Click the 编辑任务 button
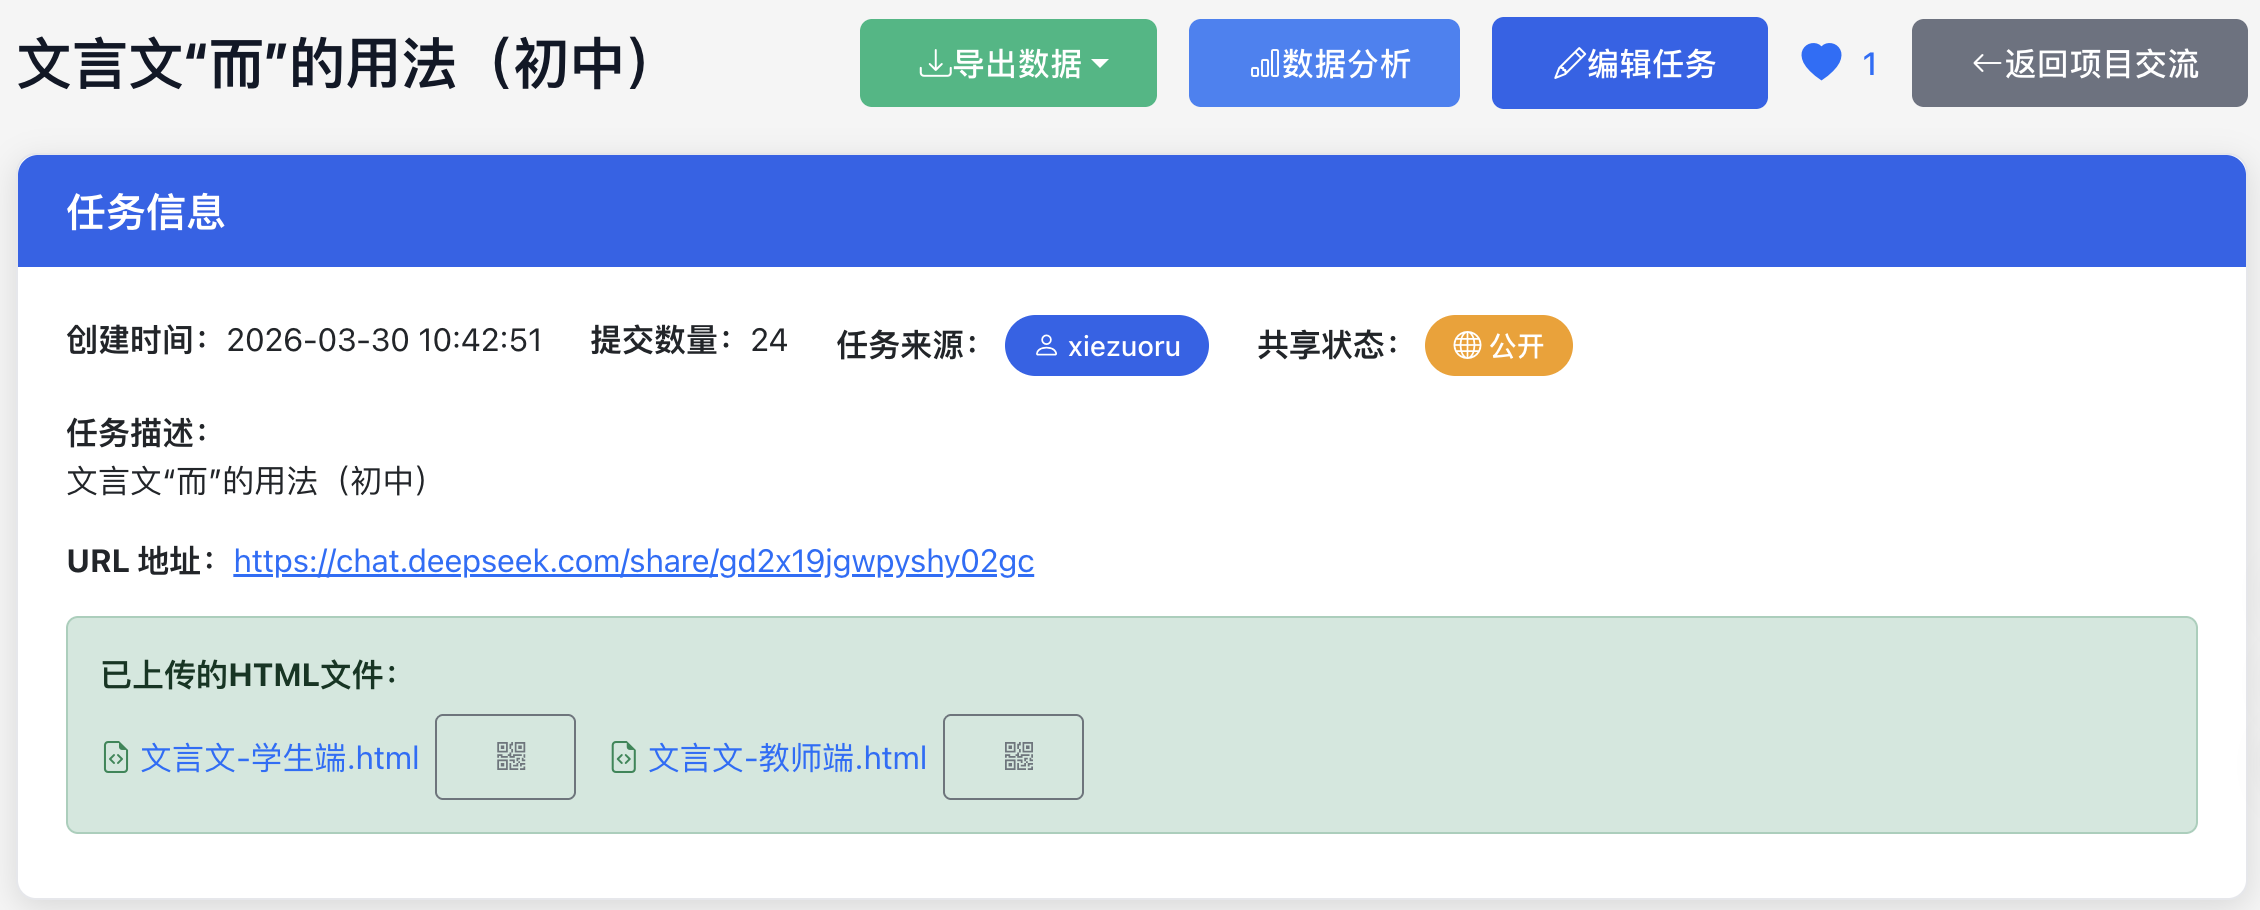The height and width of the screenshot is (910, 2260). tap(1630, 63)
